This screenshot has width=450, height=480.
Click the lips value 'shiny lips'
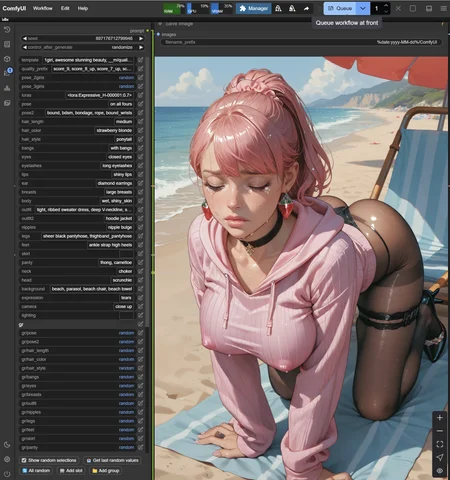click(123, 175)
